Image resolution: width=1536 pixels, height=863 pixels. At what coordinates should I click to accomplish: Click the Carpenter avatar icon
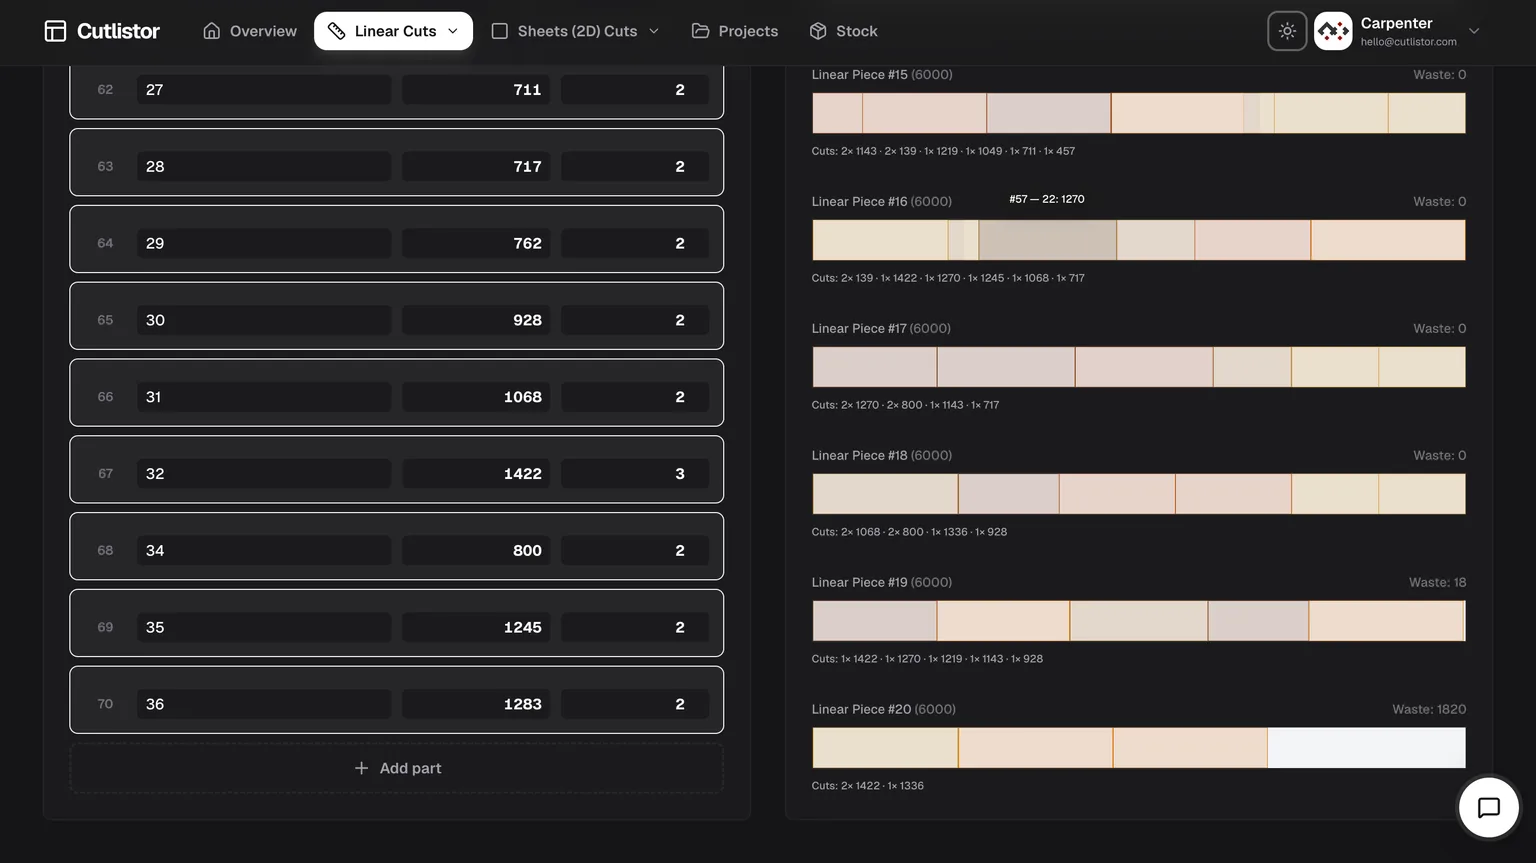tap(1333, 31)
